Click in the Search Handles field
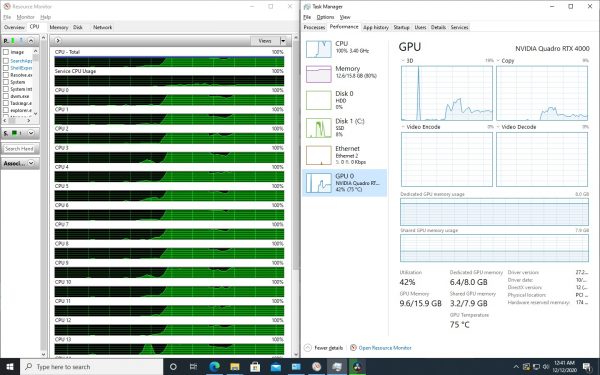This screenshot has height=375, width=600. [x=19, y=148]
